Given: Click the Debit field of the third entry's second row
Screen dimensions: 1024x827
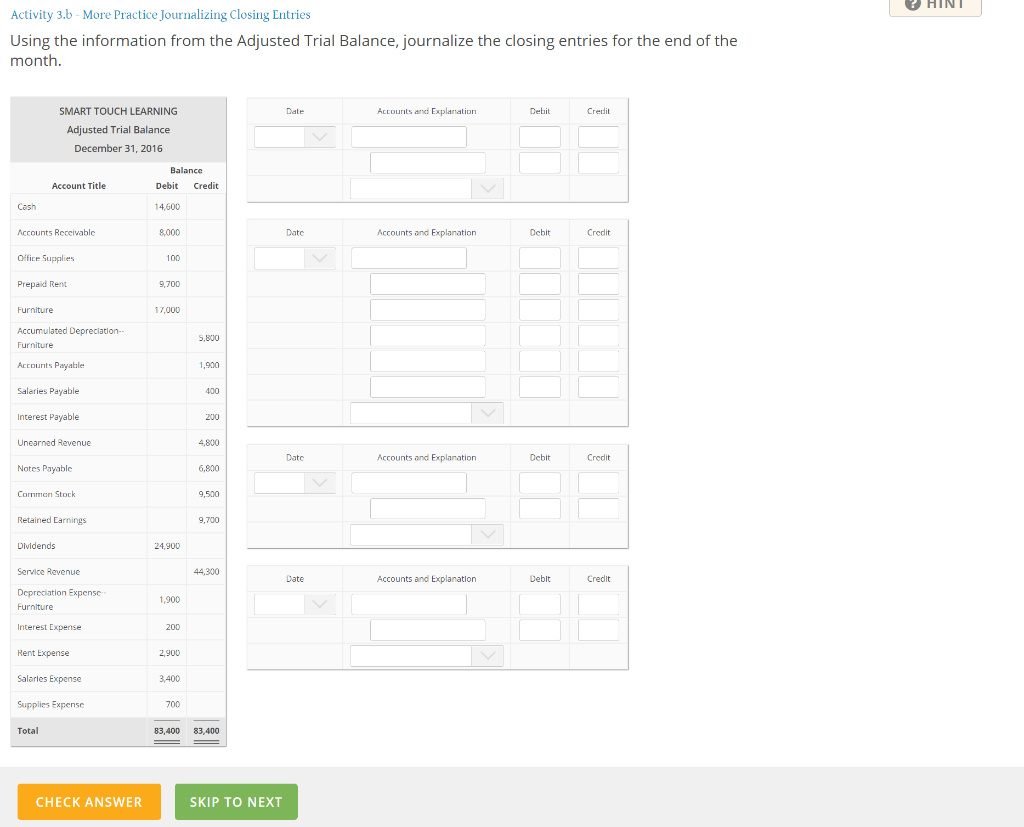Looking at the screenshot, I should [539, 508].
